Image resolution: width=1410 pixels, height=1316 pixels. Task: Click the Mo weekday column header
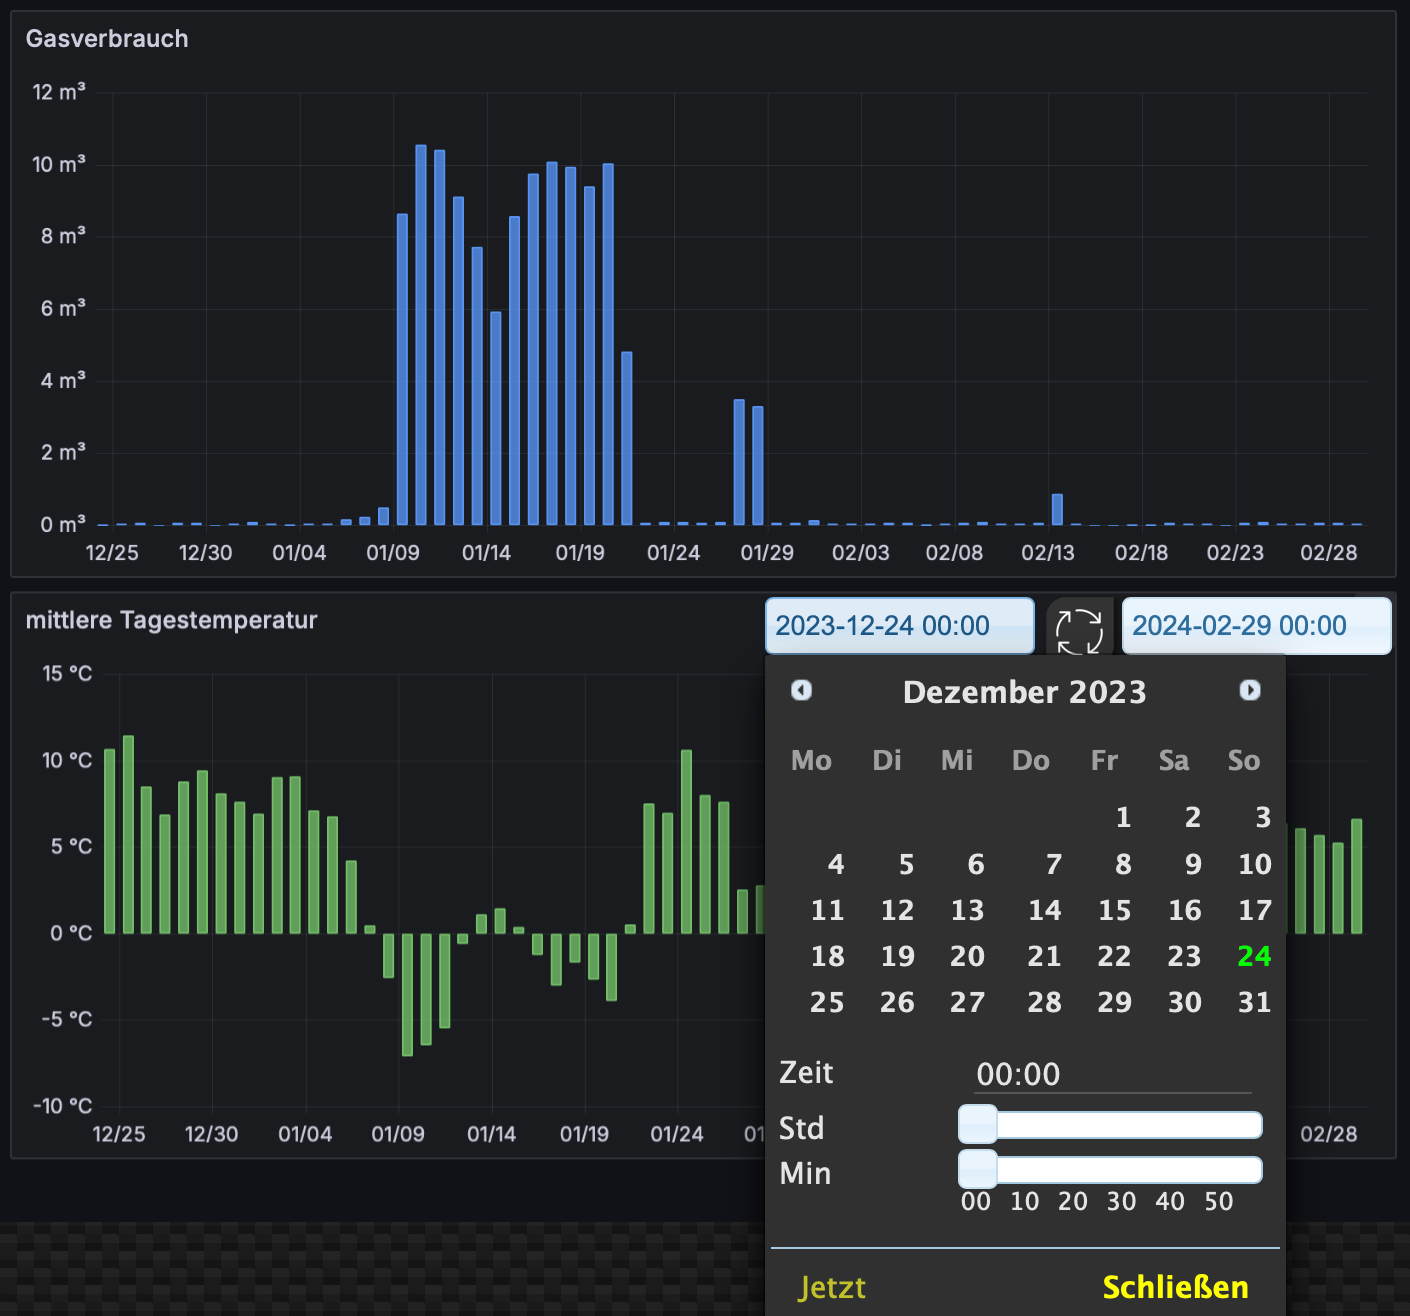(811, 761)
